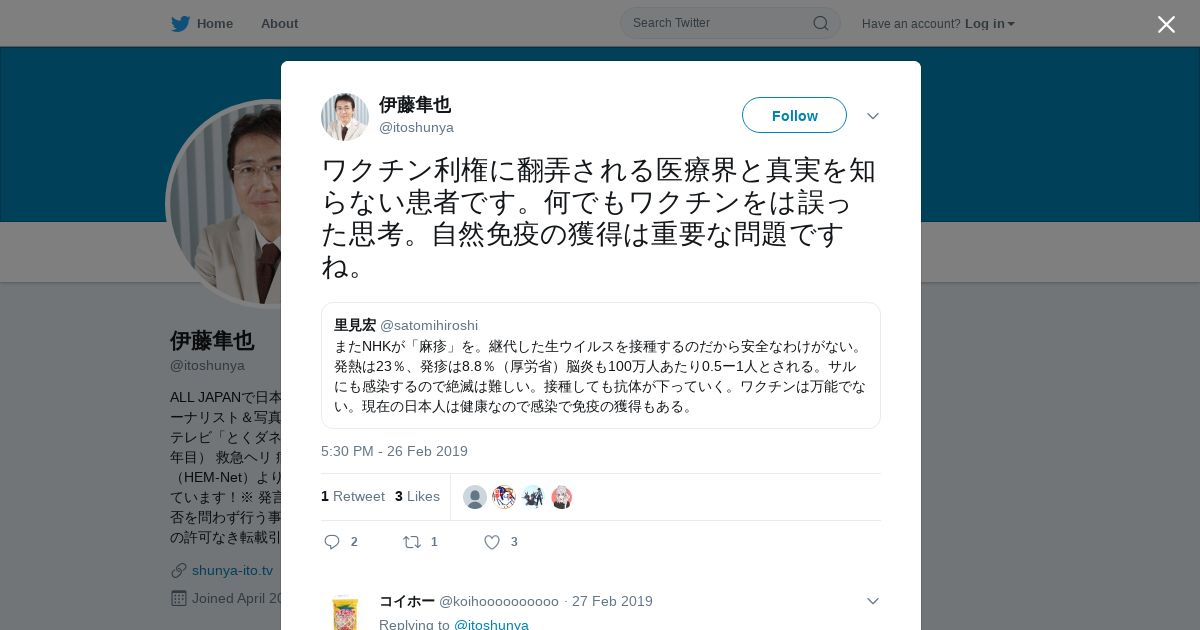The width and height of the screenshot is (1200, 630).
Task: Go to Home in top navigation
Action: pos(215,23)
